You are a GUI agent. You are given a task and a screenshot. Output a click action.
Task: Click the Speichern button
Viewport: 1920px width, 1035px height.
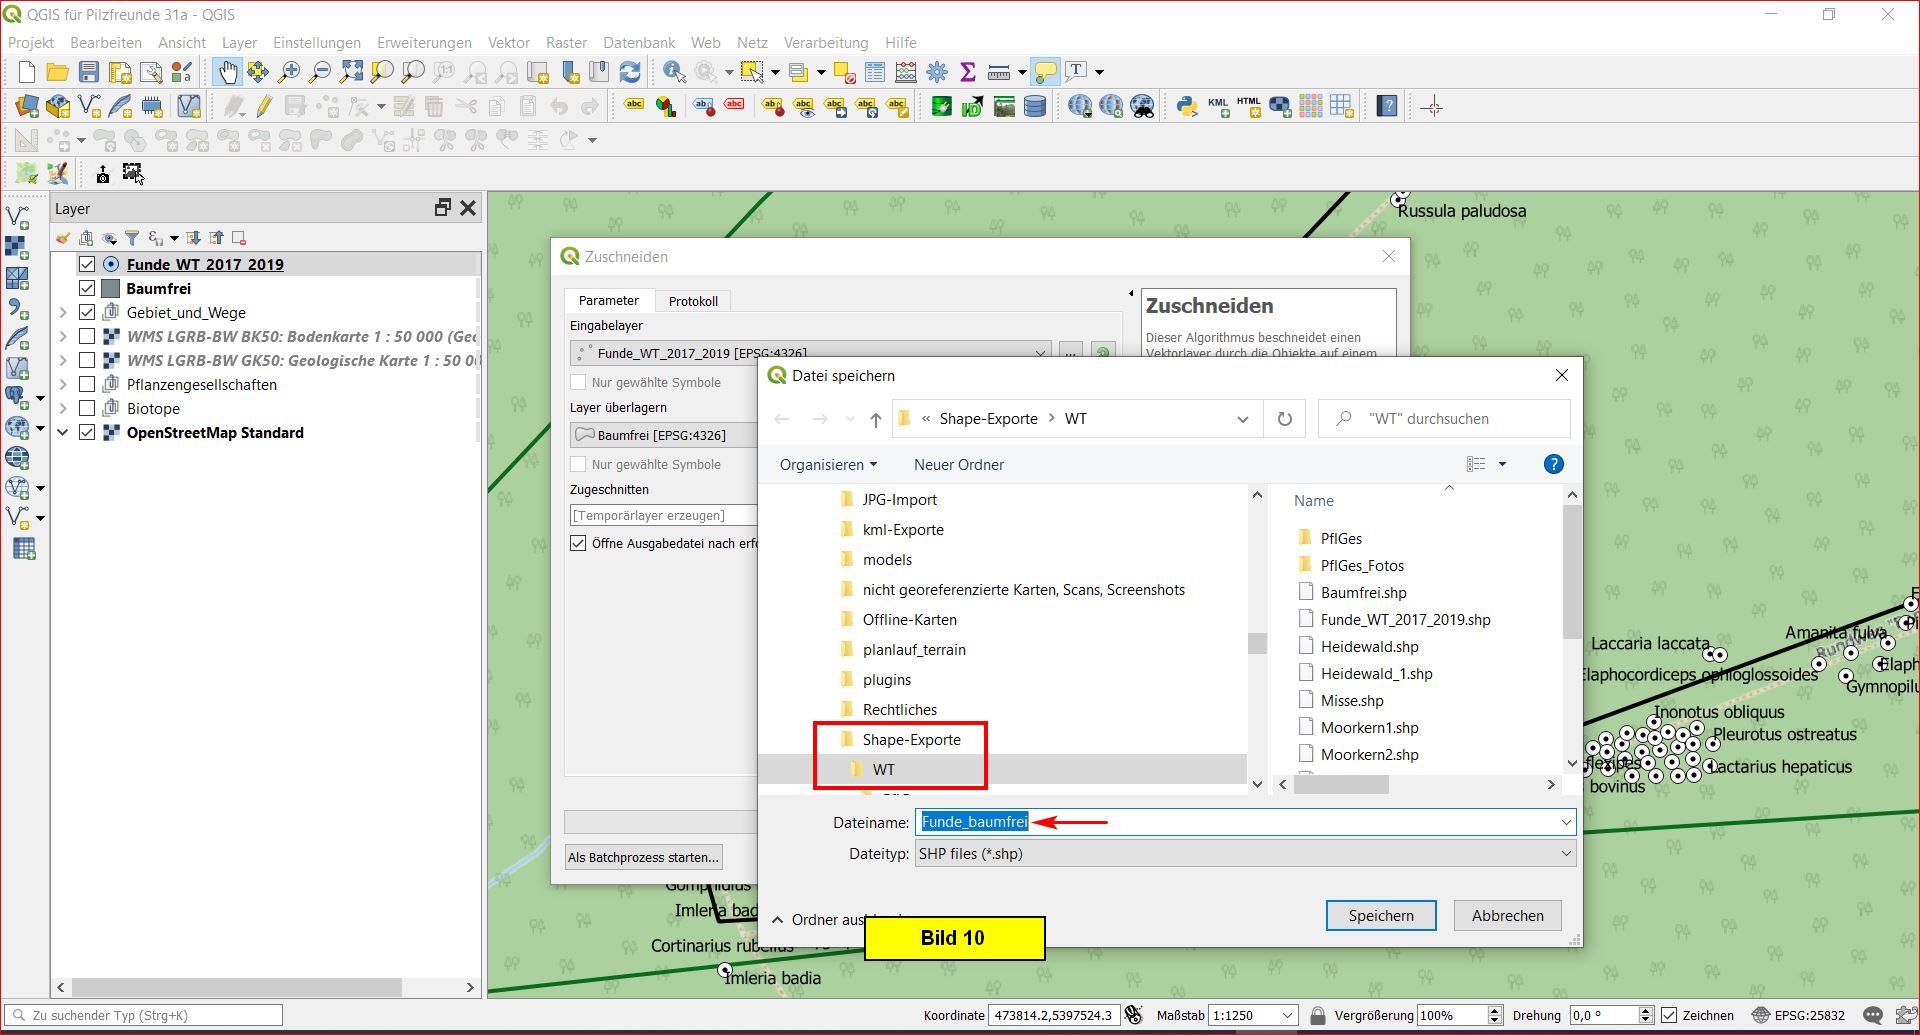(1380, 916)
